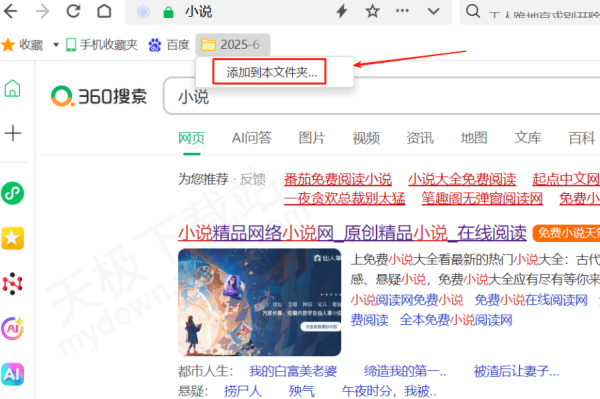600x399 pixels.
Task: Go to the browser home page icon
Action: point(104,11)
